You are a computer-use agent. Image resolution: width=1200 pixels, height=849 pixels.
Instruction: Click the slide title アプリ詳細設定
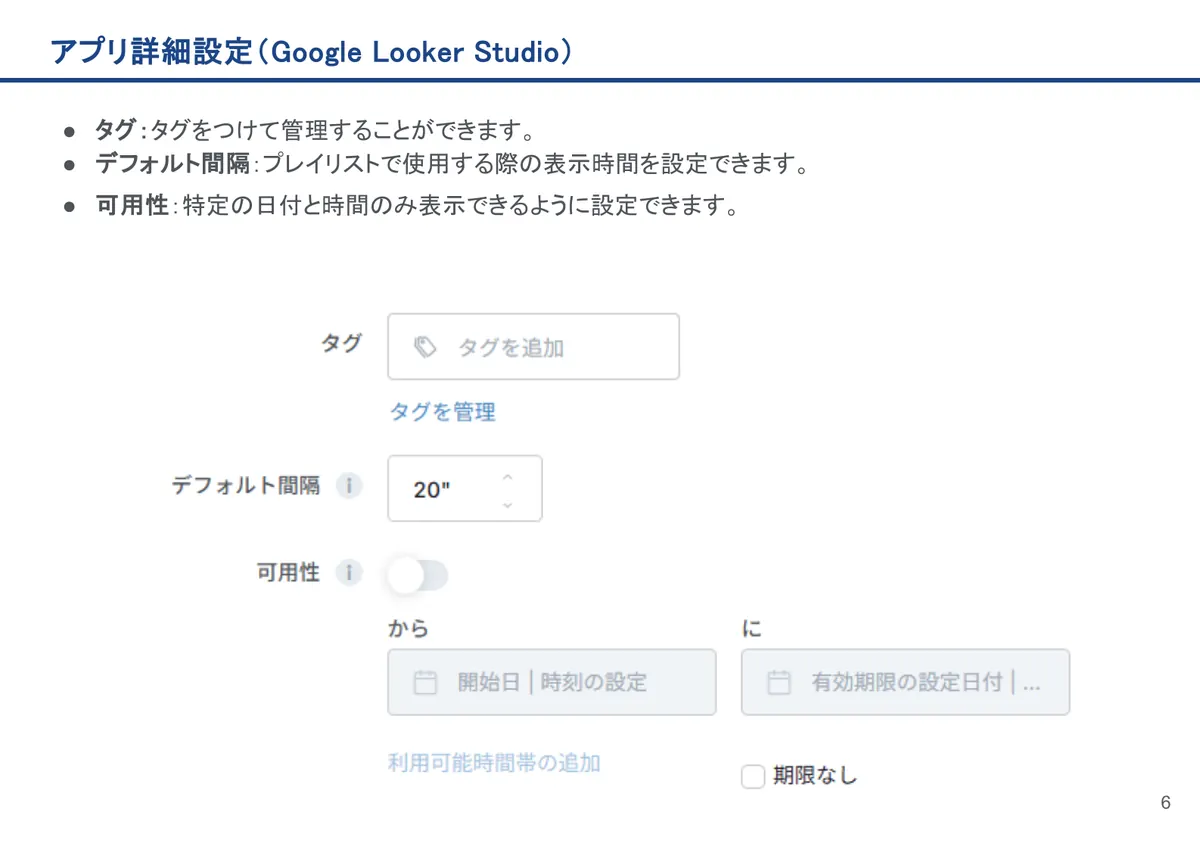pos(310,52)
